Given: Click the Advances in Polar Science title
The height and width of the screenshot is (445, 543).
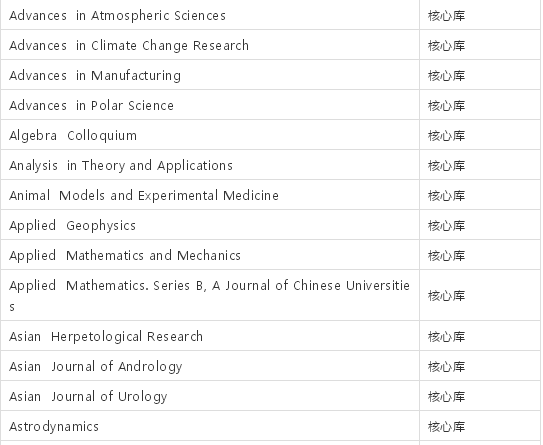Looking at the screenshot, I should [91, 106].
